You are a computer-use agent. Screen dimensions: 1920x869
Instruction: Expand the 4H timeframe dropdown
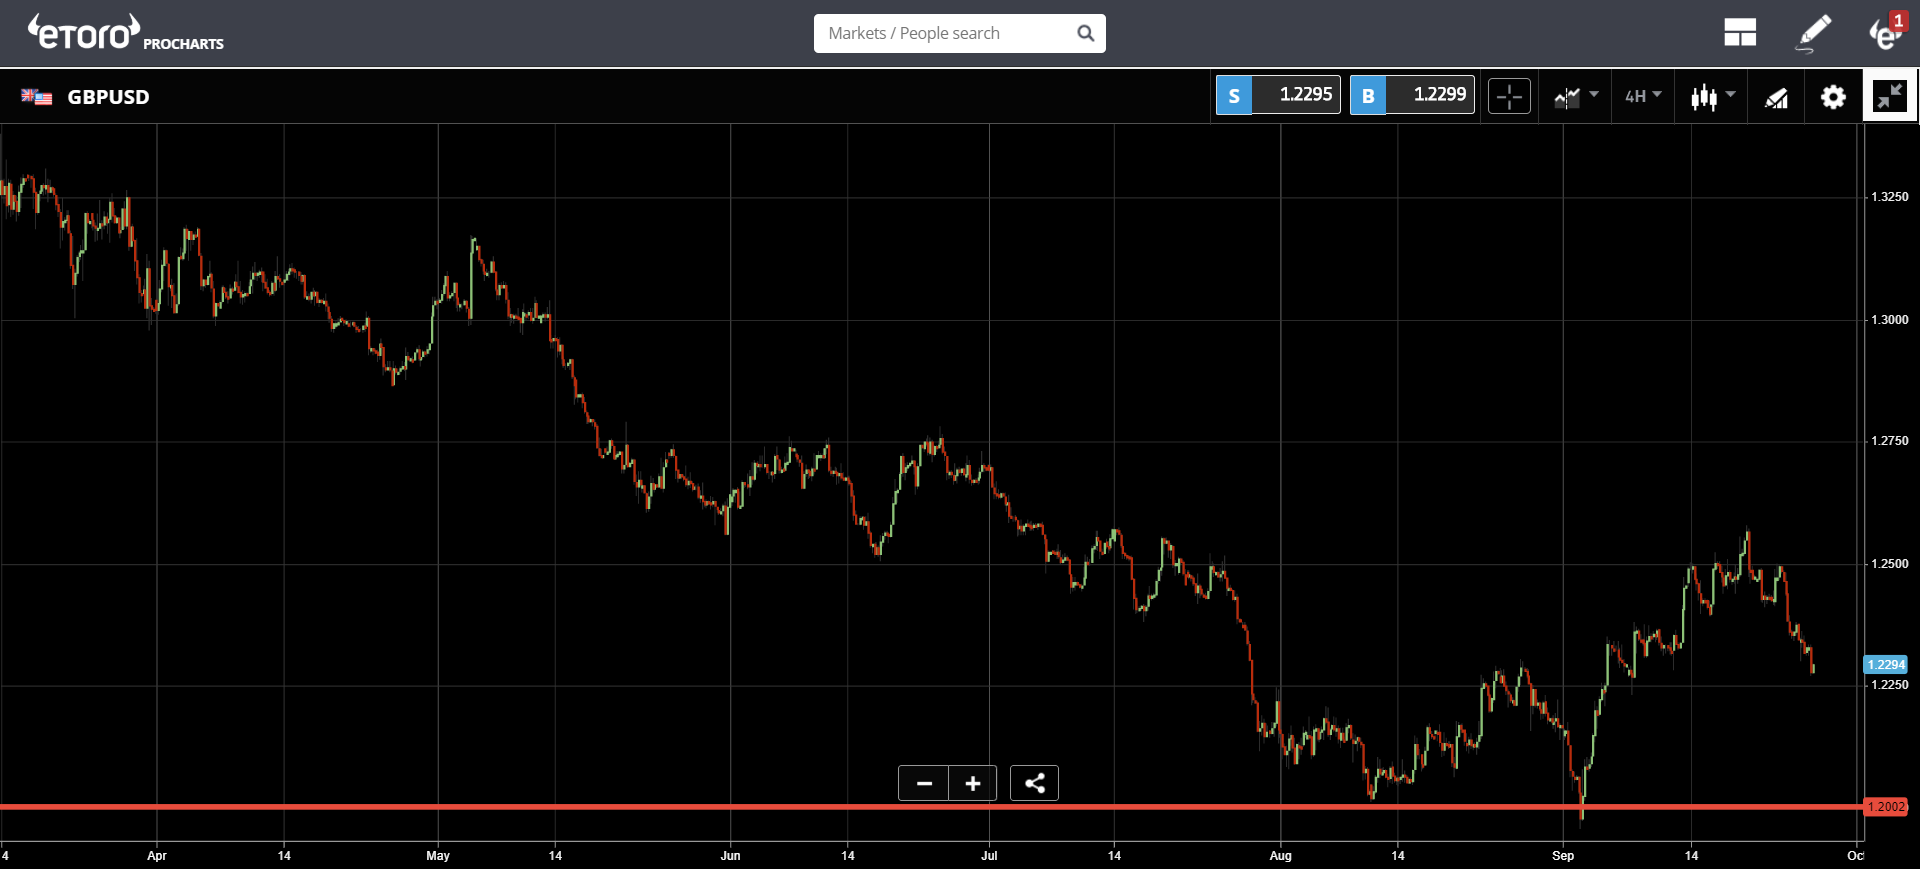click(x=1642, y=97)
